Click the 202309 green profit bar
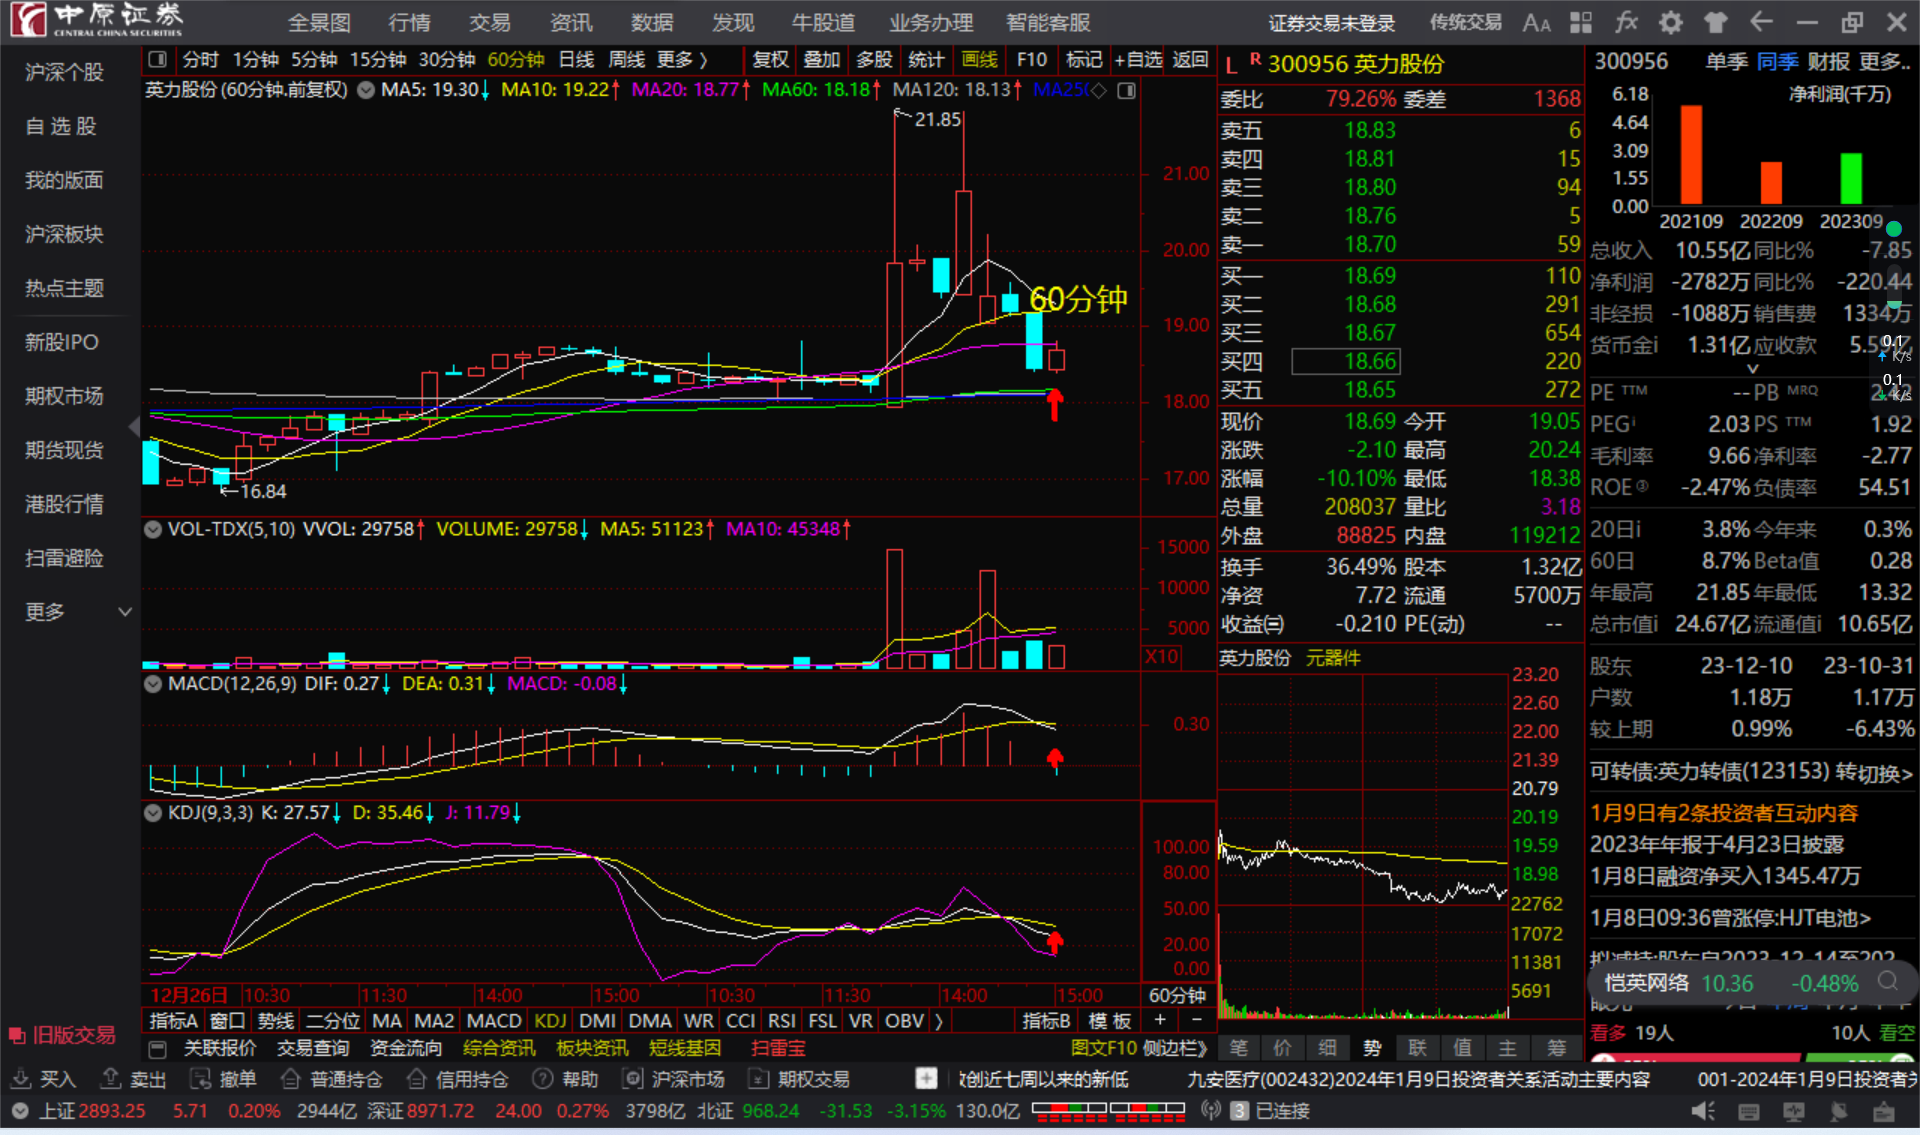The height and width of the screenshot is (1135, 1920). tap(1851, 179)
